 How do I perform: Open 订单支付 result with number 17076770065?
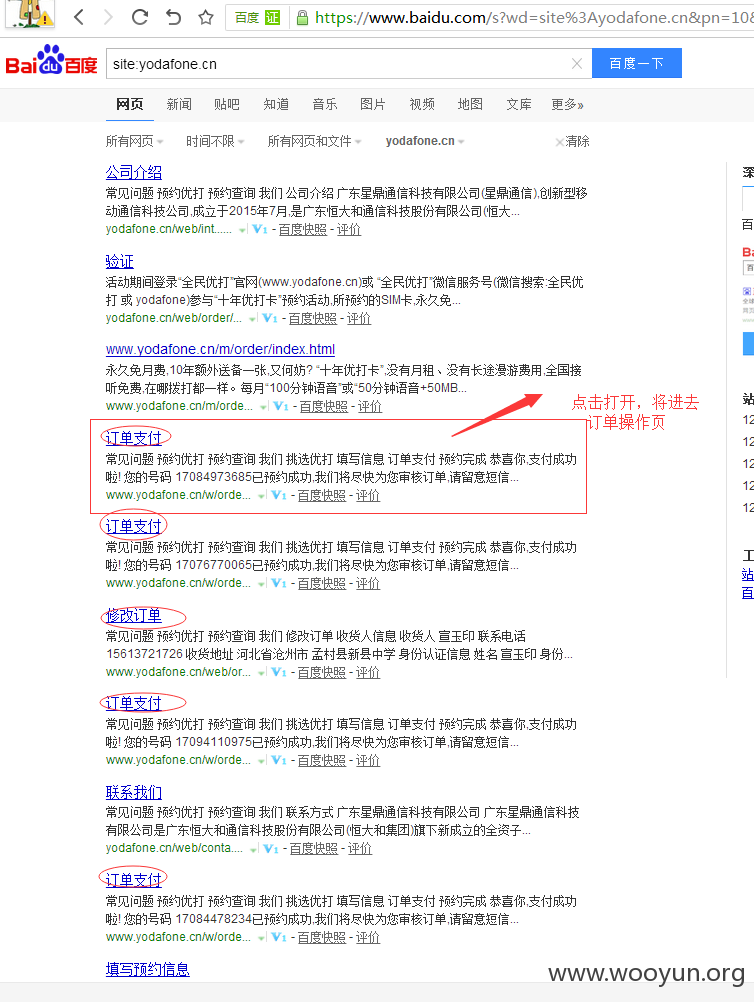coord(134,527)
